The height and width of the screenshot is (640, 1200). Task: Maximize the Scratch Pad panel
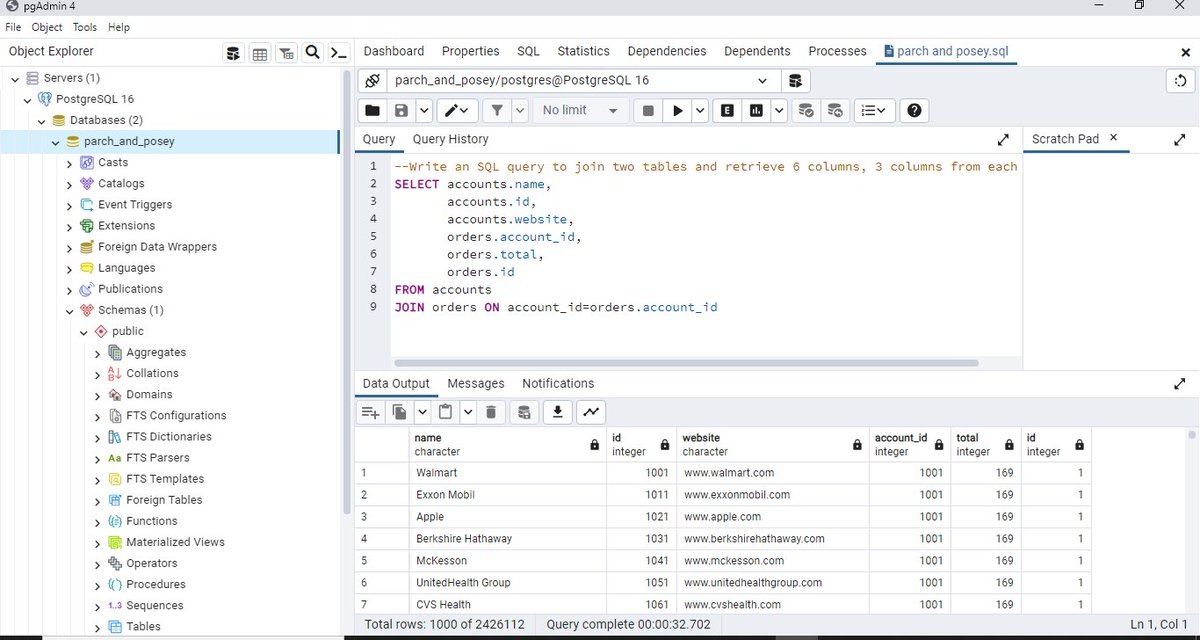pos(1179,140)
